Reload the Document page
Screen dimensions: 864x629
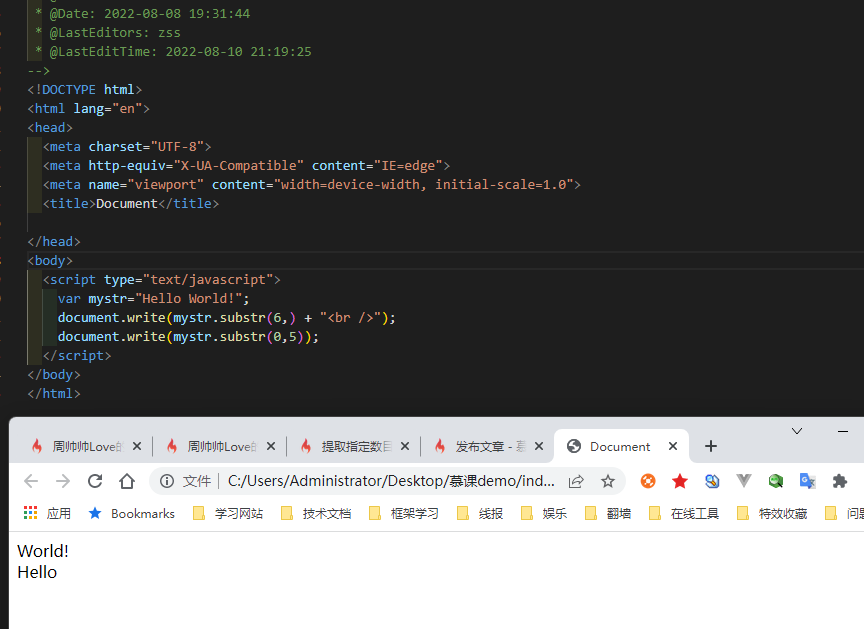[x=95, y=481]
